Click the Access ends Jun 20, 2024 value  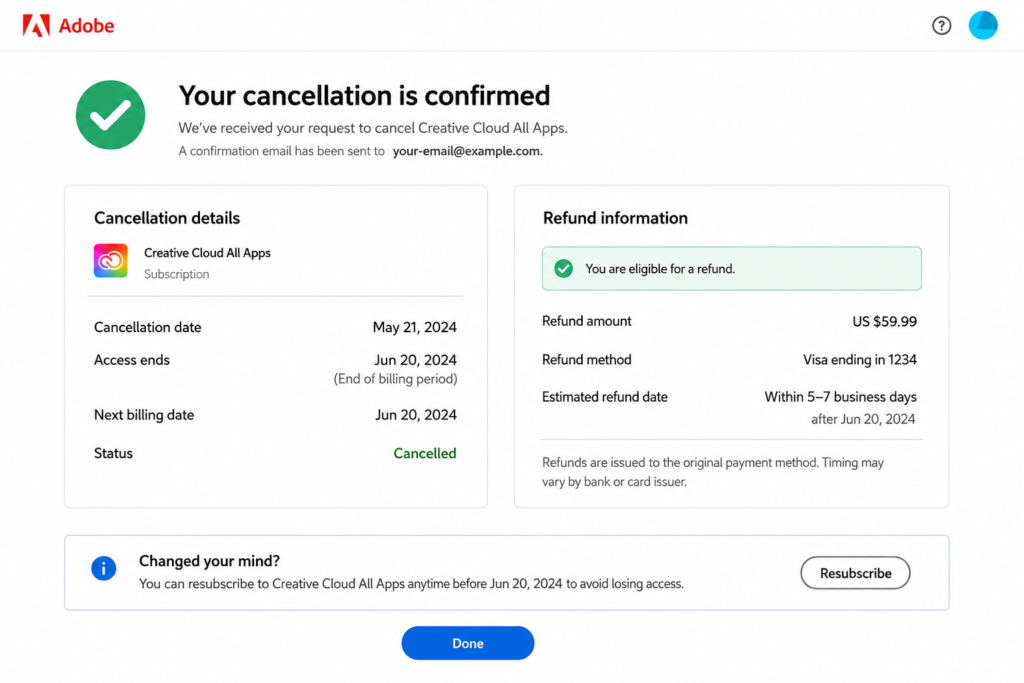tap(415, 360)
